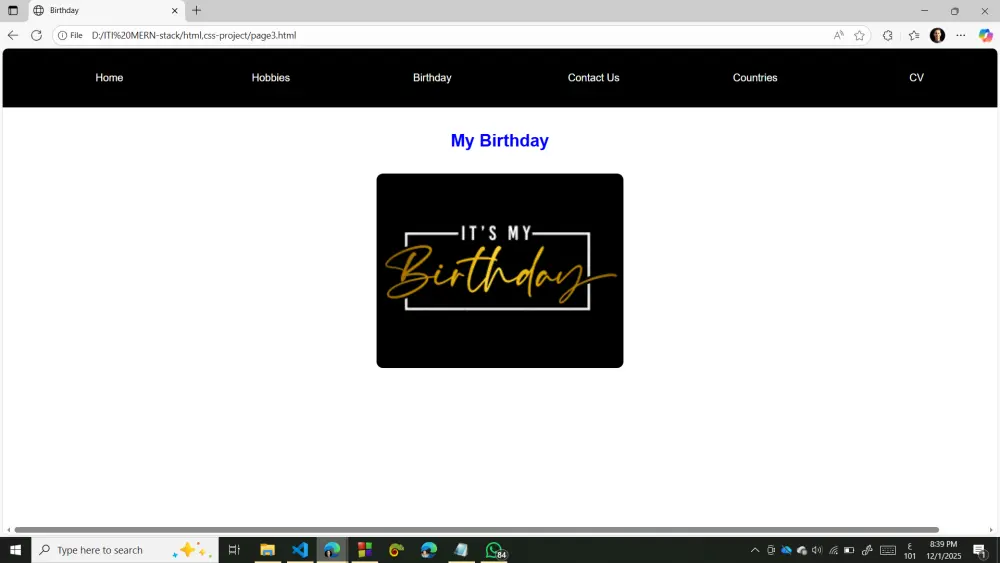1000x563 pixels.
Task: Open a new browser tab
Action: 196,10
